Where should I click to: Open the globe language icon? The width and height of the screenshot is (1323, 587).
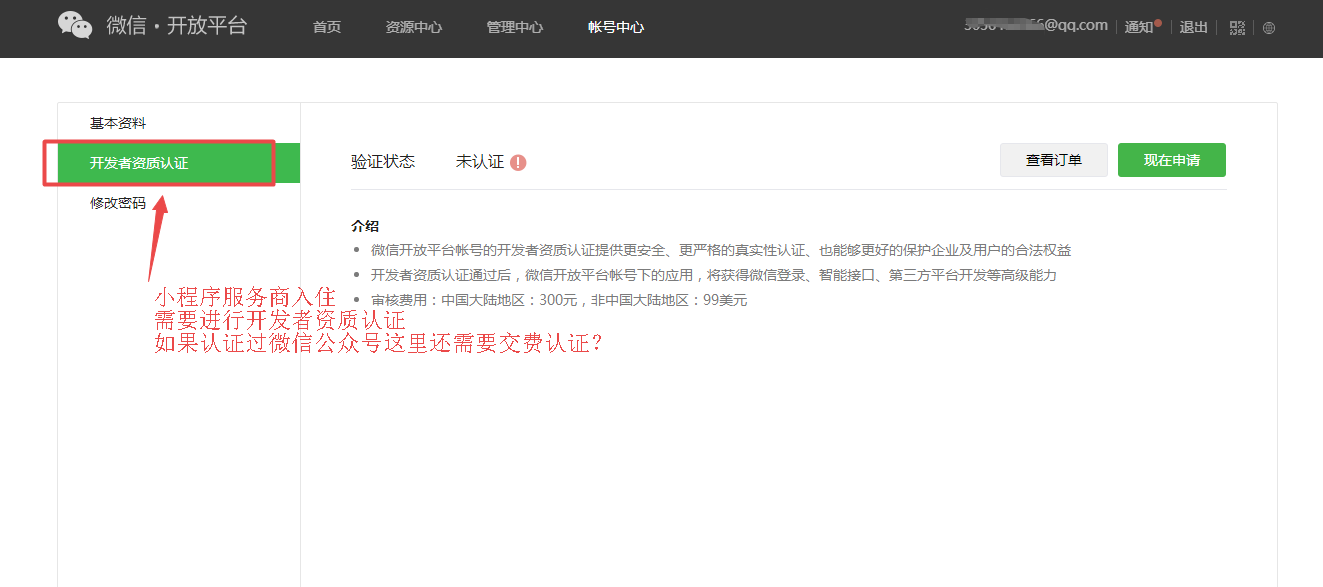[1269, 28]
